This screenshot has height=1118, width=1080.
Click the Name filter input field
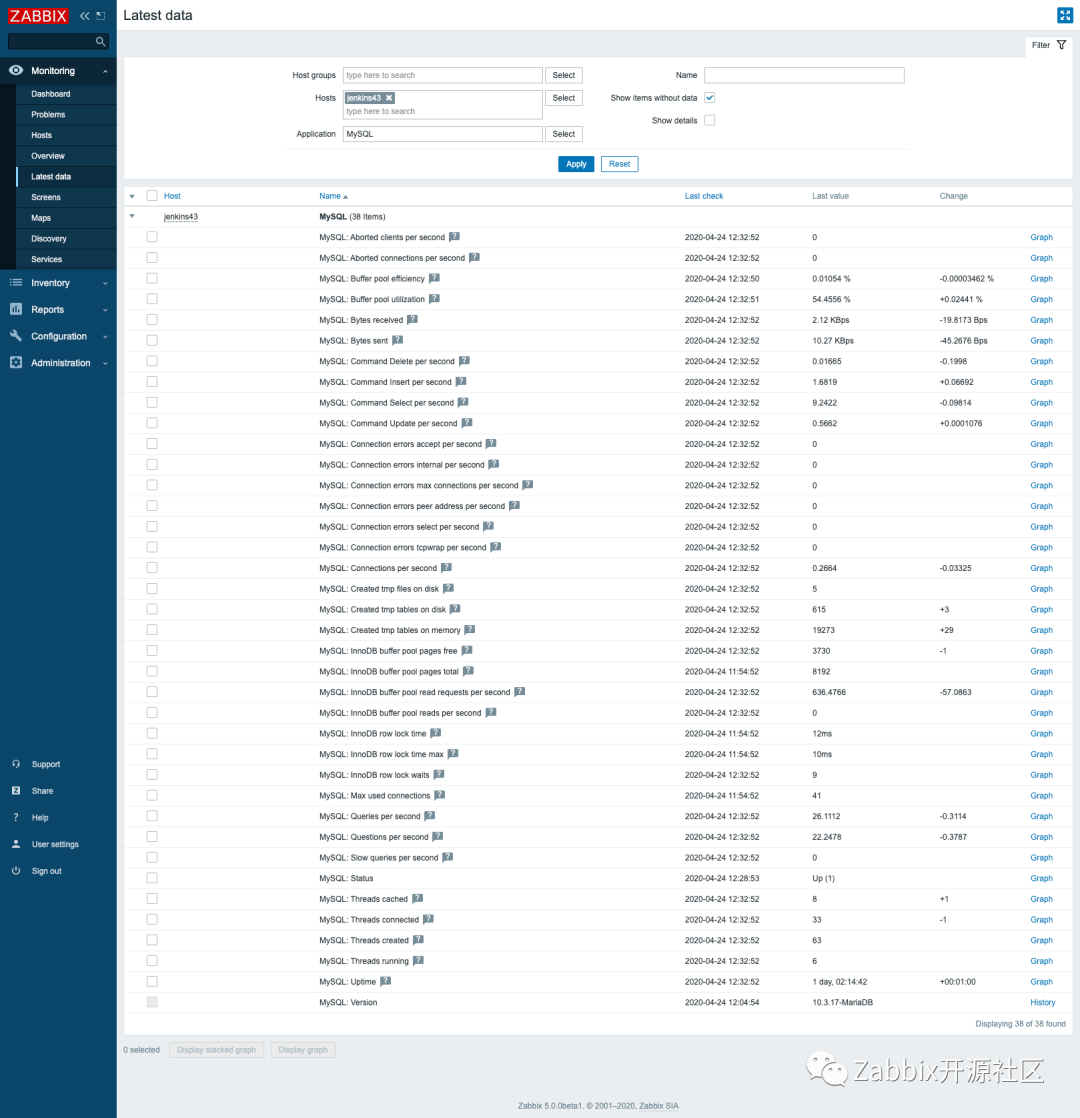pos(804,75)
